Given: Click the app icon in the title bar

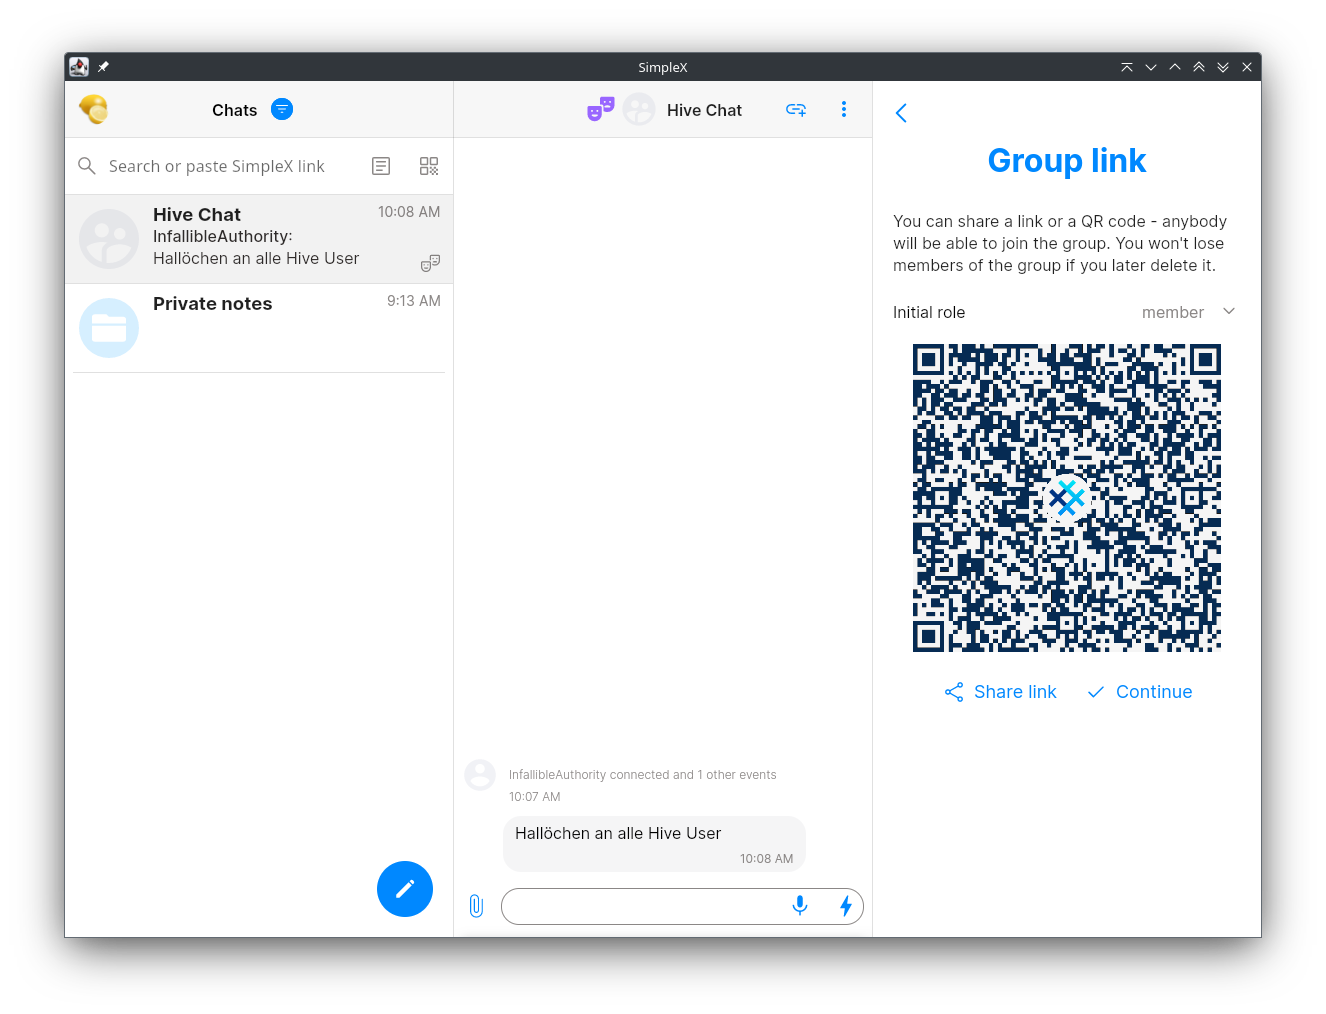Looking at the screenshot, I should tap(79, 67).
